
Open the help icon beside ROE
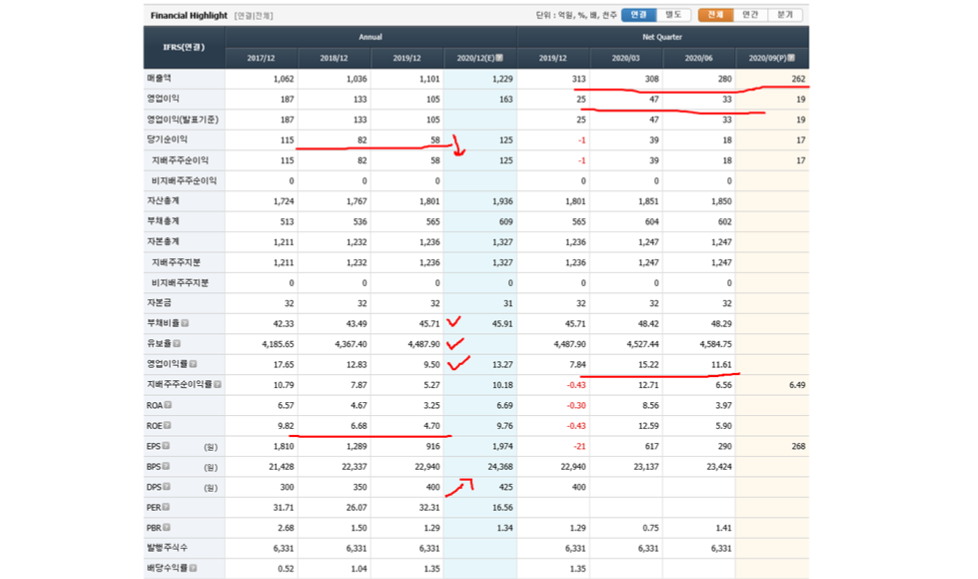point(167,426)
